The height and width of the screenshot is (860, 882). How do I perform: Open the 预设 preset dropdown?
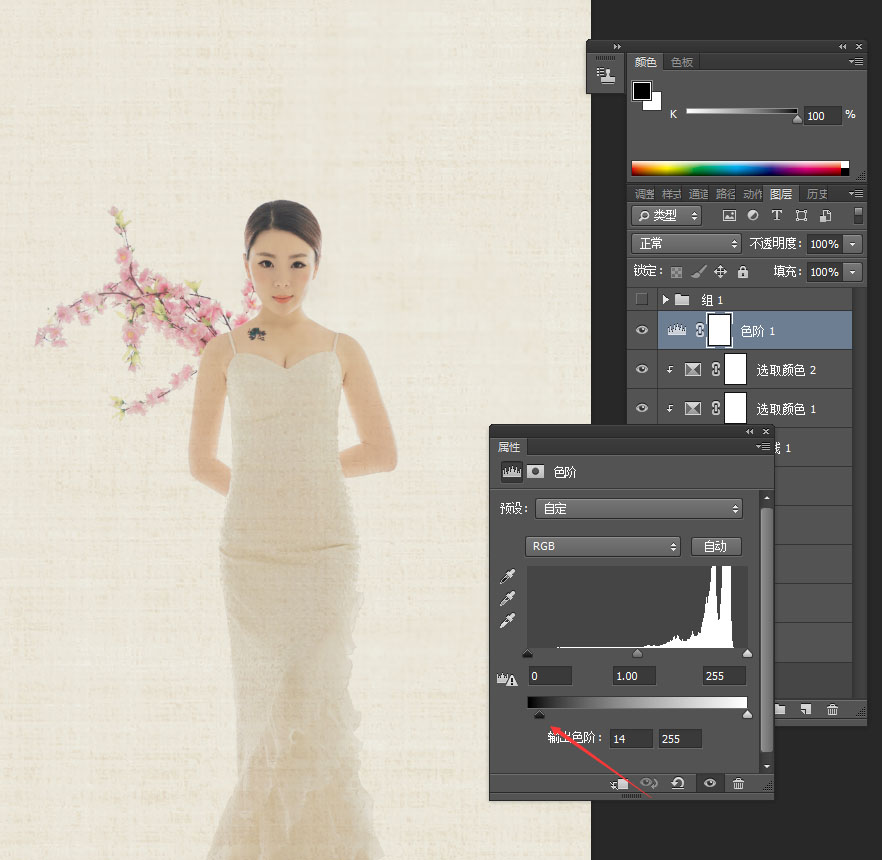tap(639, 508)
